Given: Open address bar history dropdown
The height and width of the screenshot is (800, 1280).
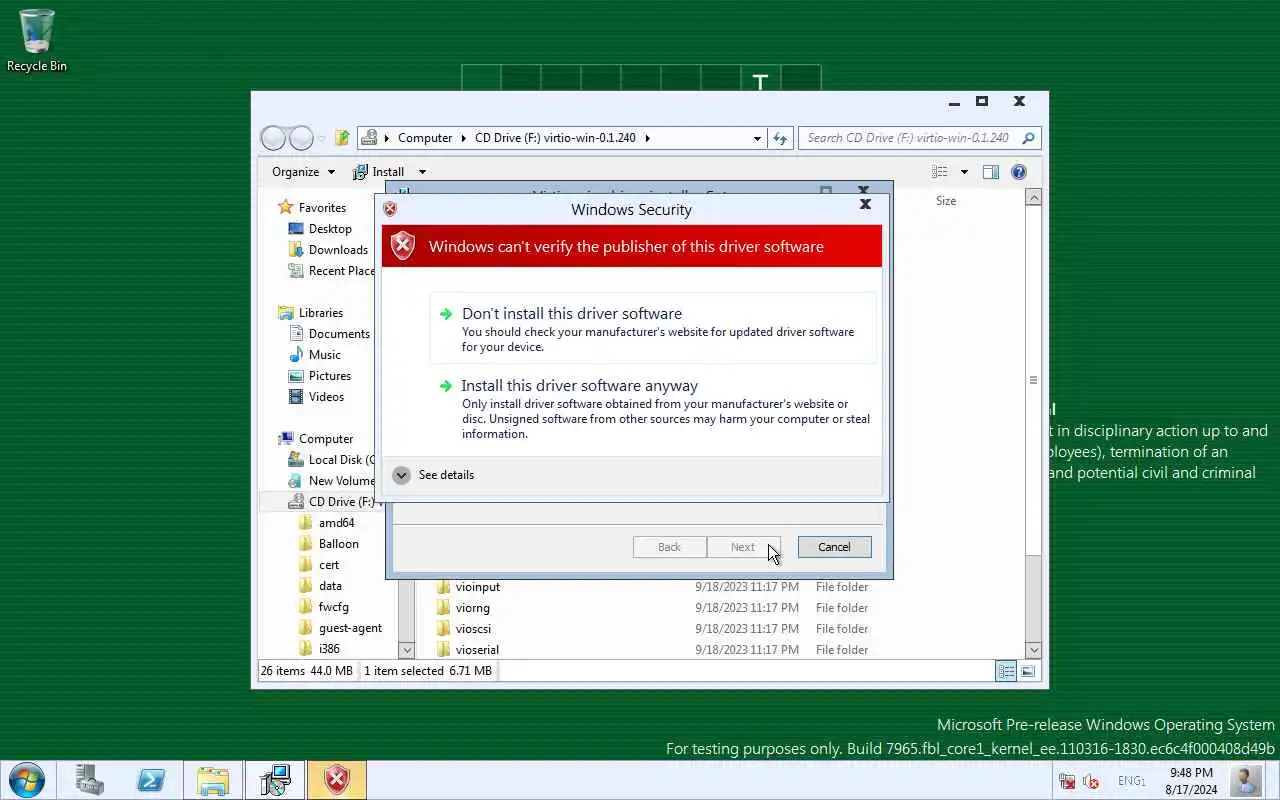Looking at the screenshot, I should pos(757,138).
